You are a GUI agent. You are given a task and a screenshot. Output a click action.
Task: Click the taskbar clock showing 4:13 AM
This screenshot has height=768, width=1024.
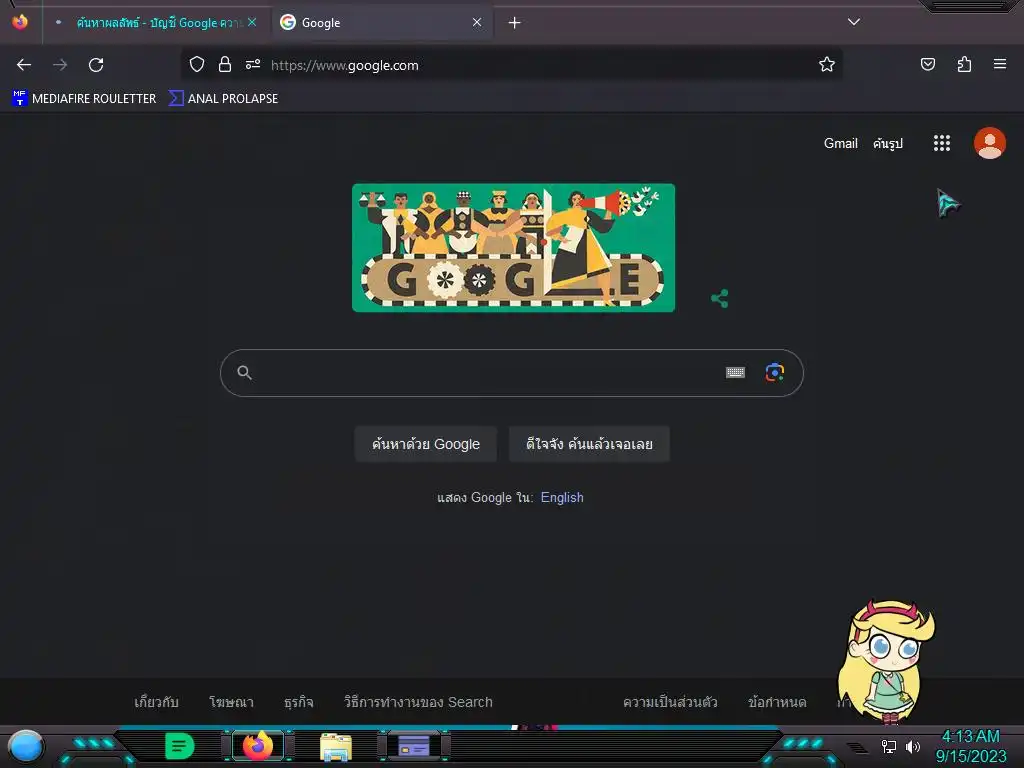pos(970,746)
